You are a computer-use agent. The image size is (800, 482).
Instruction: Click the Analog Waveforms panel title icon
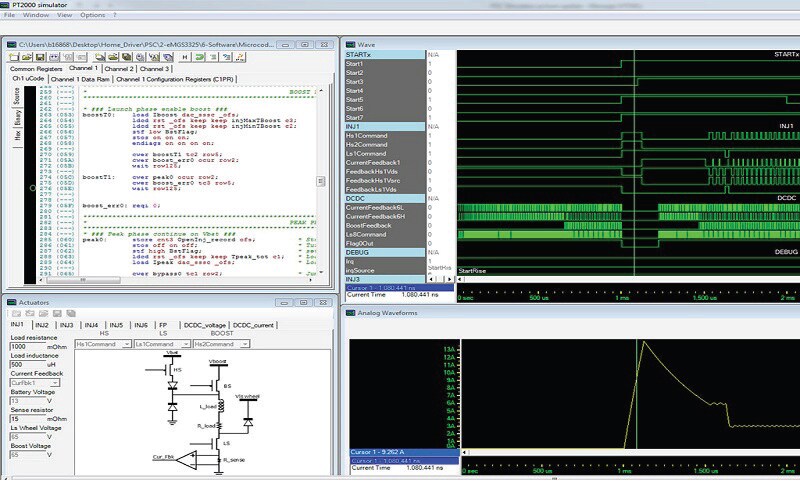point(350,315)
